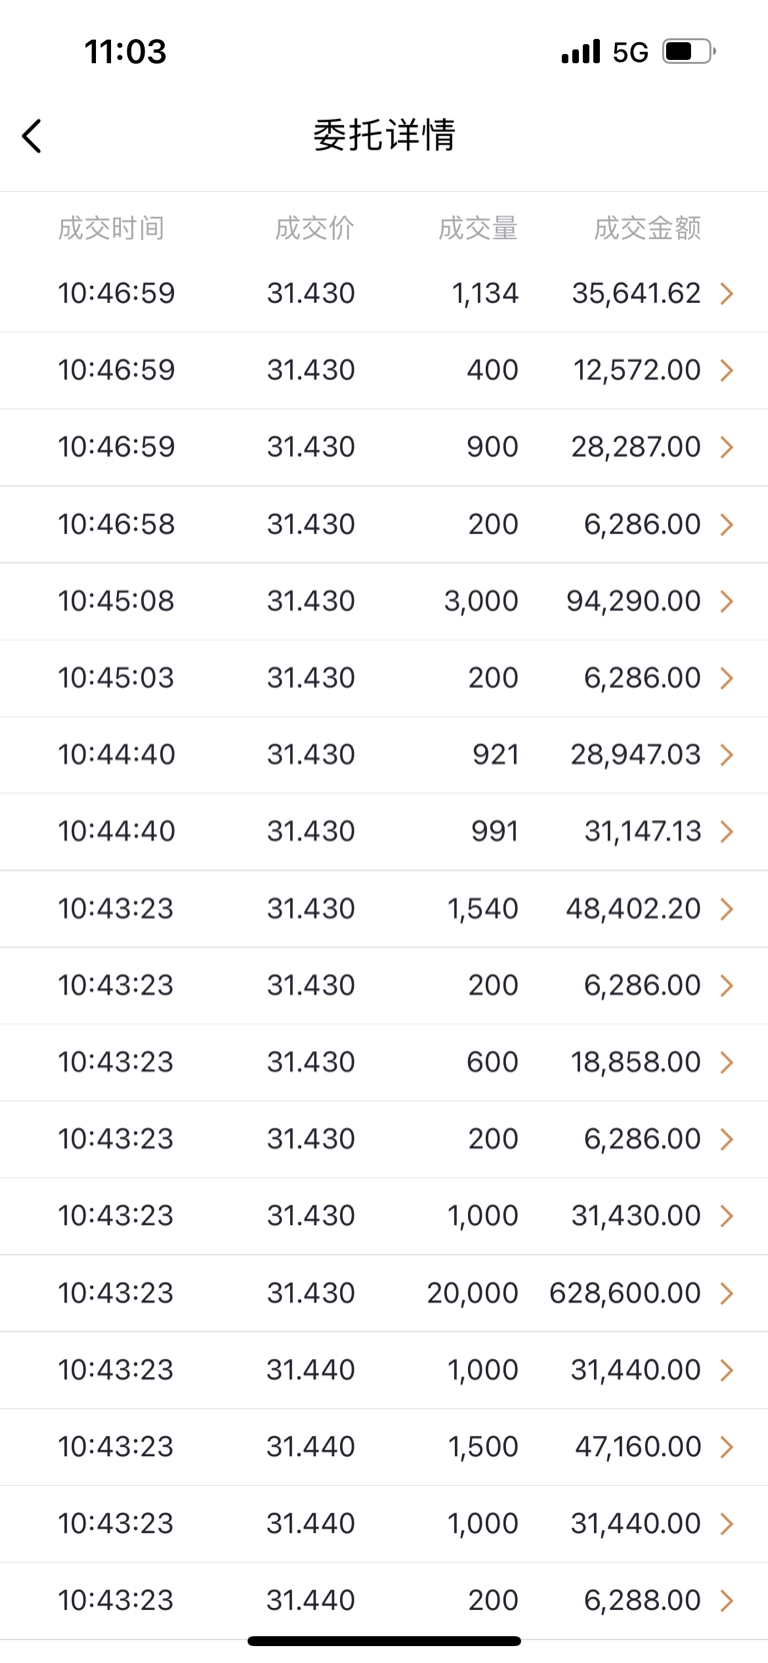Viewport: 768px width, 1663px height.
Task: Open chevron for the 31,147.13 trade
Action: click(x=727, y=832)
